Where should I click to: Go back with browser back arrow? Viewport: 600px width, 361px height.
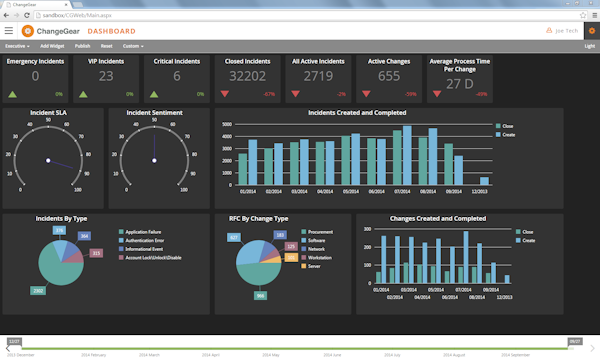tap(6, 15)
